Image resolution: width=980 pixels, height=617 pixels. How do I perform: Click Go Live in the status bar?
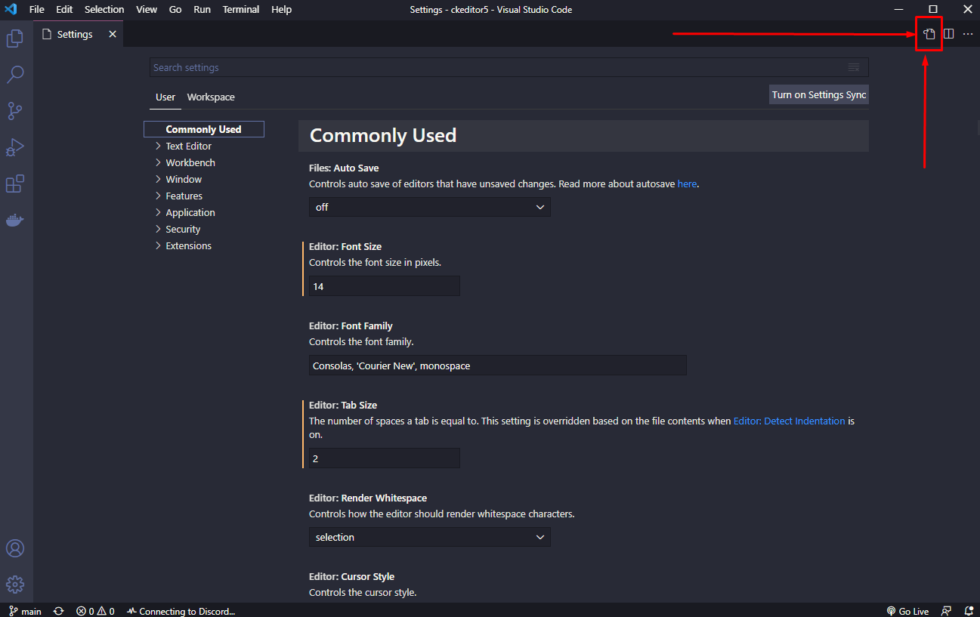coord(908,611)
